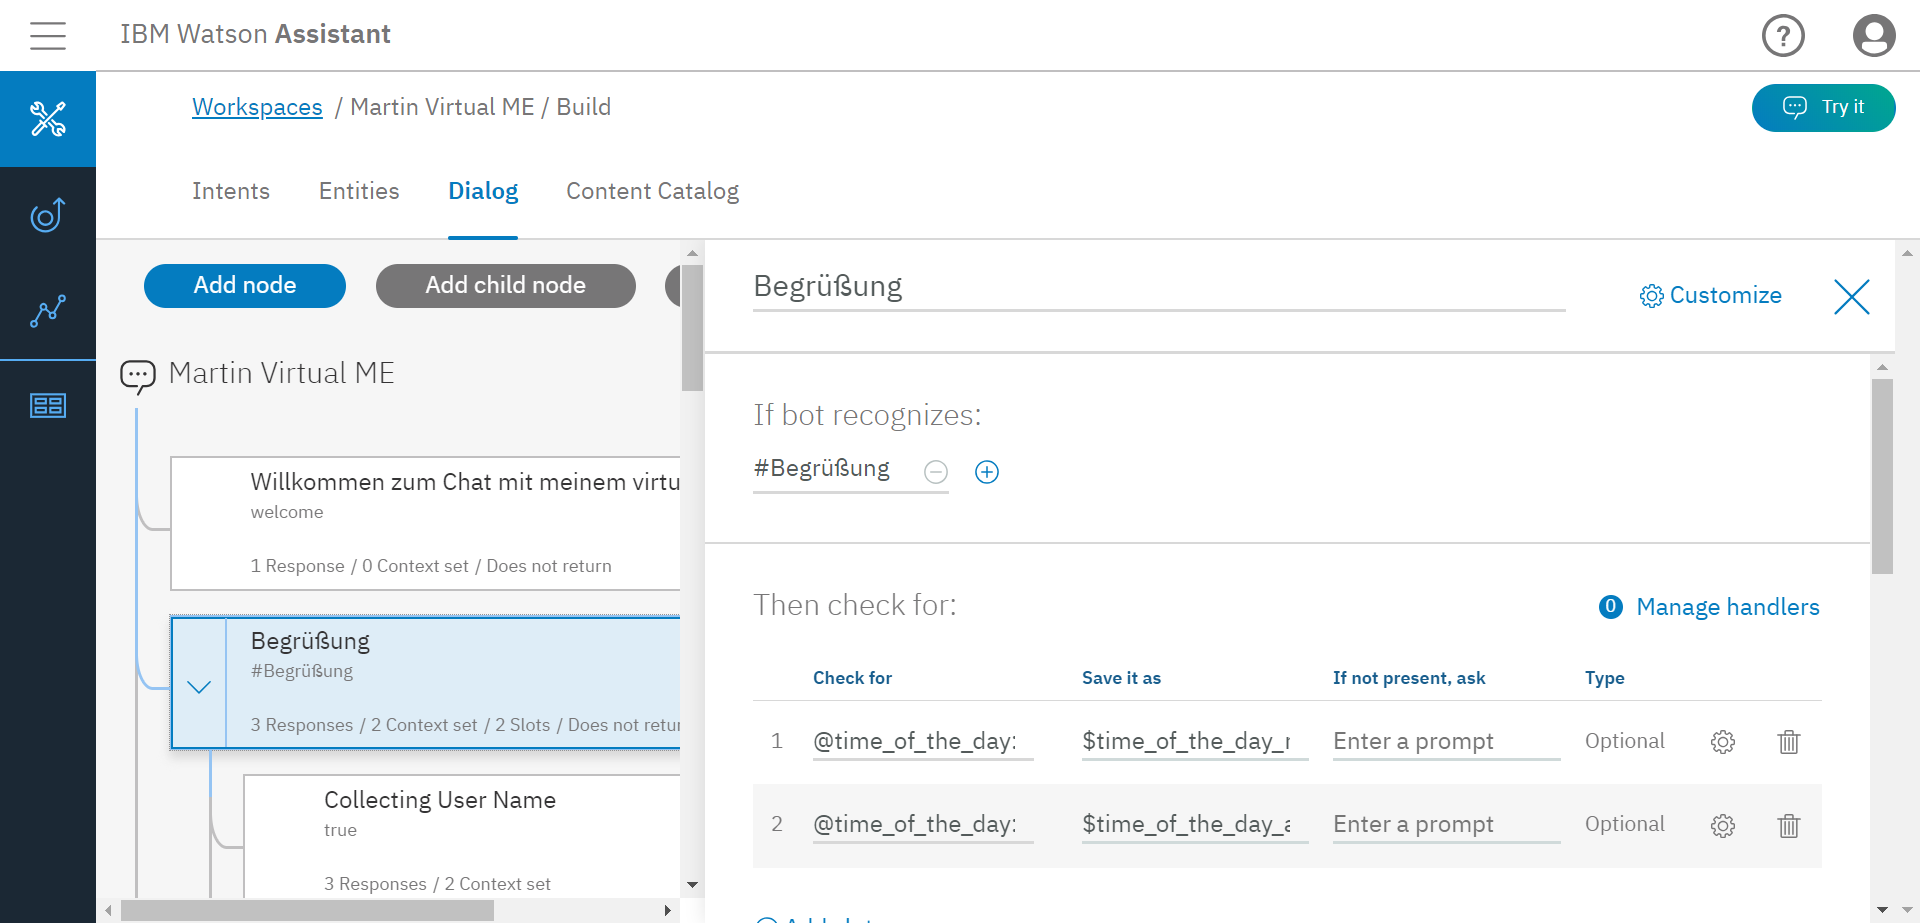Remove the #Begrüßung condition with minus icon
Screen dimensions: 1920x923
pos(936,472)
